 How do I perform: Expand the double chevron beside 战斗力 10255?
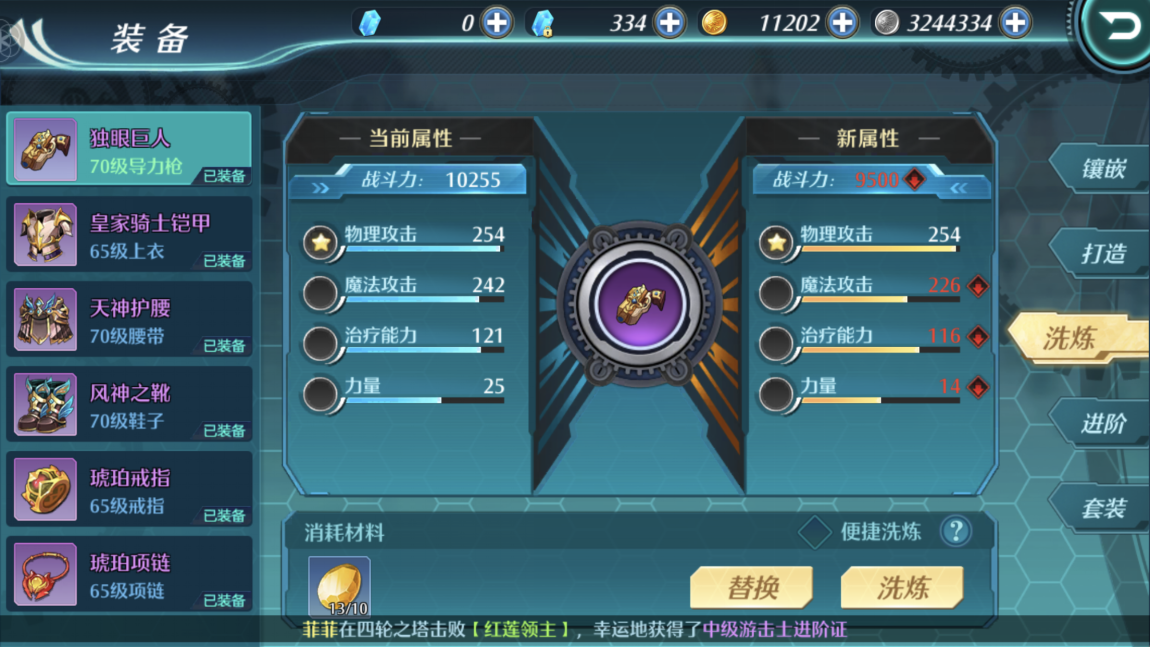point(321,188)
